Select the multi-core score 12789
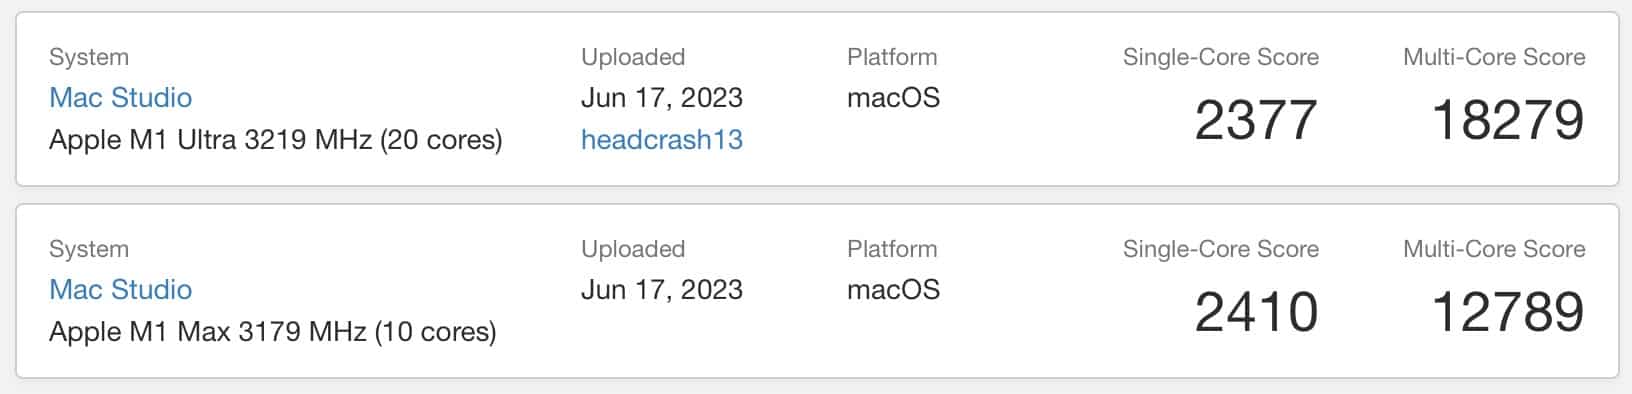This screenshot has width=1632, height=394. pyautogui.click(x=1508, y=312)
